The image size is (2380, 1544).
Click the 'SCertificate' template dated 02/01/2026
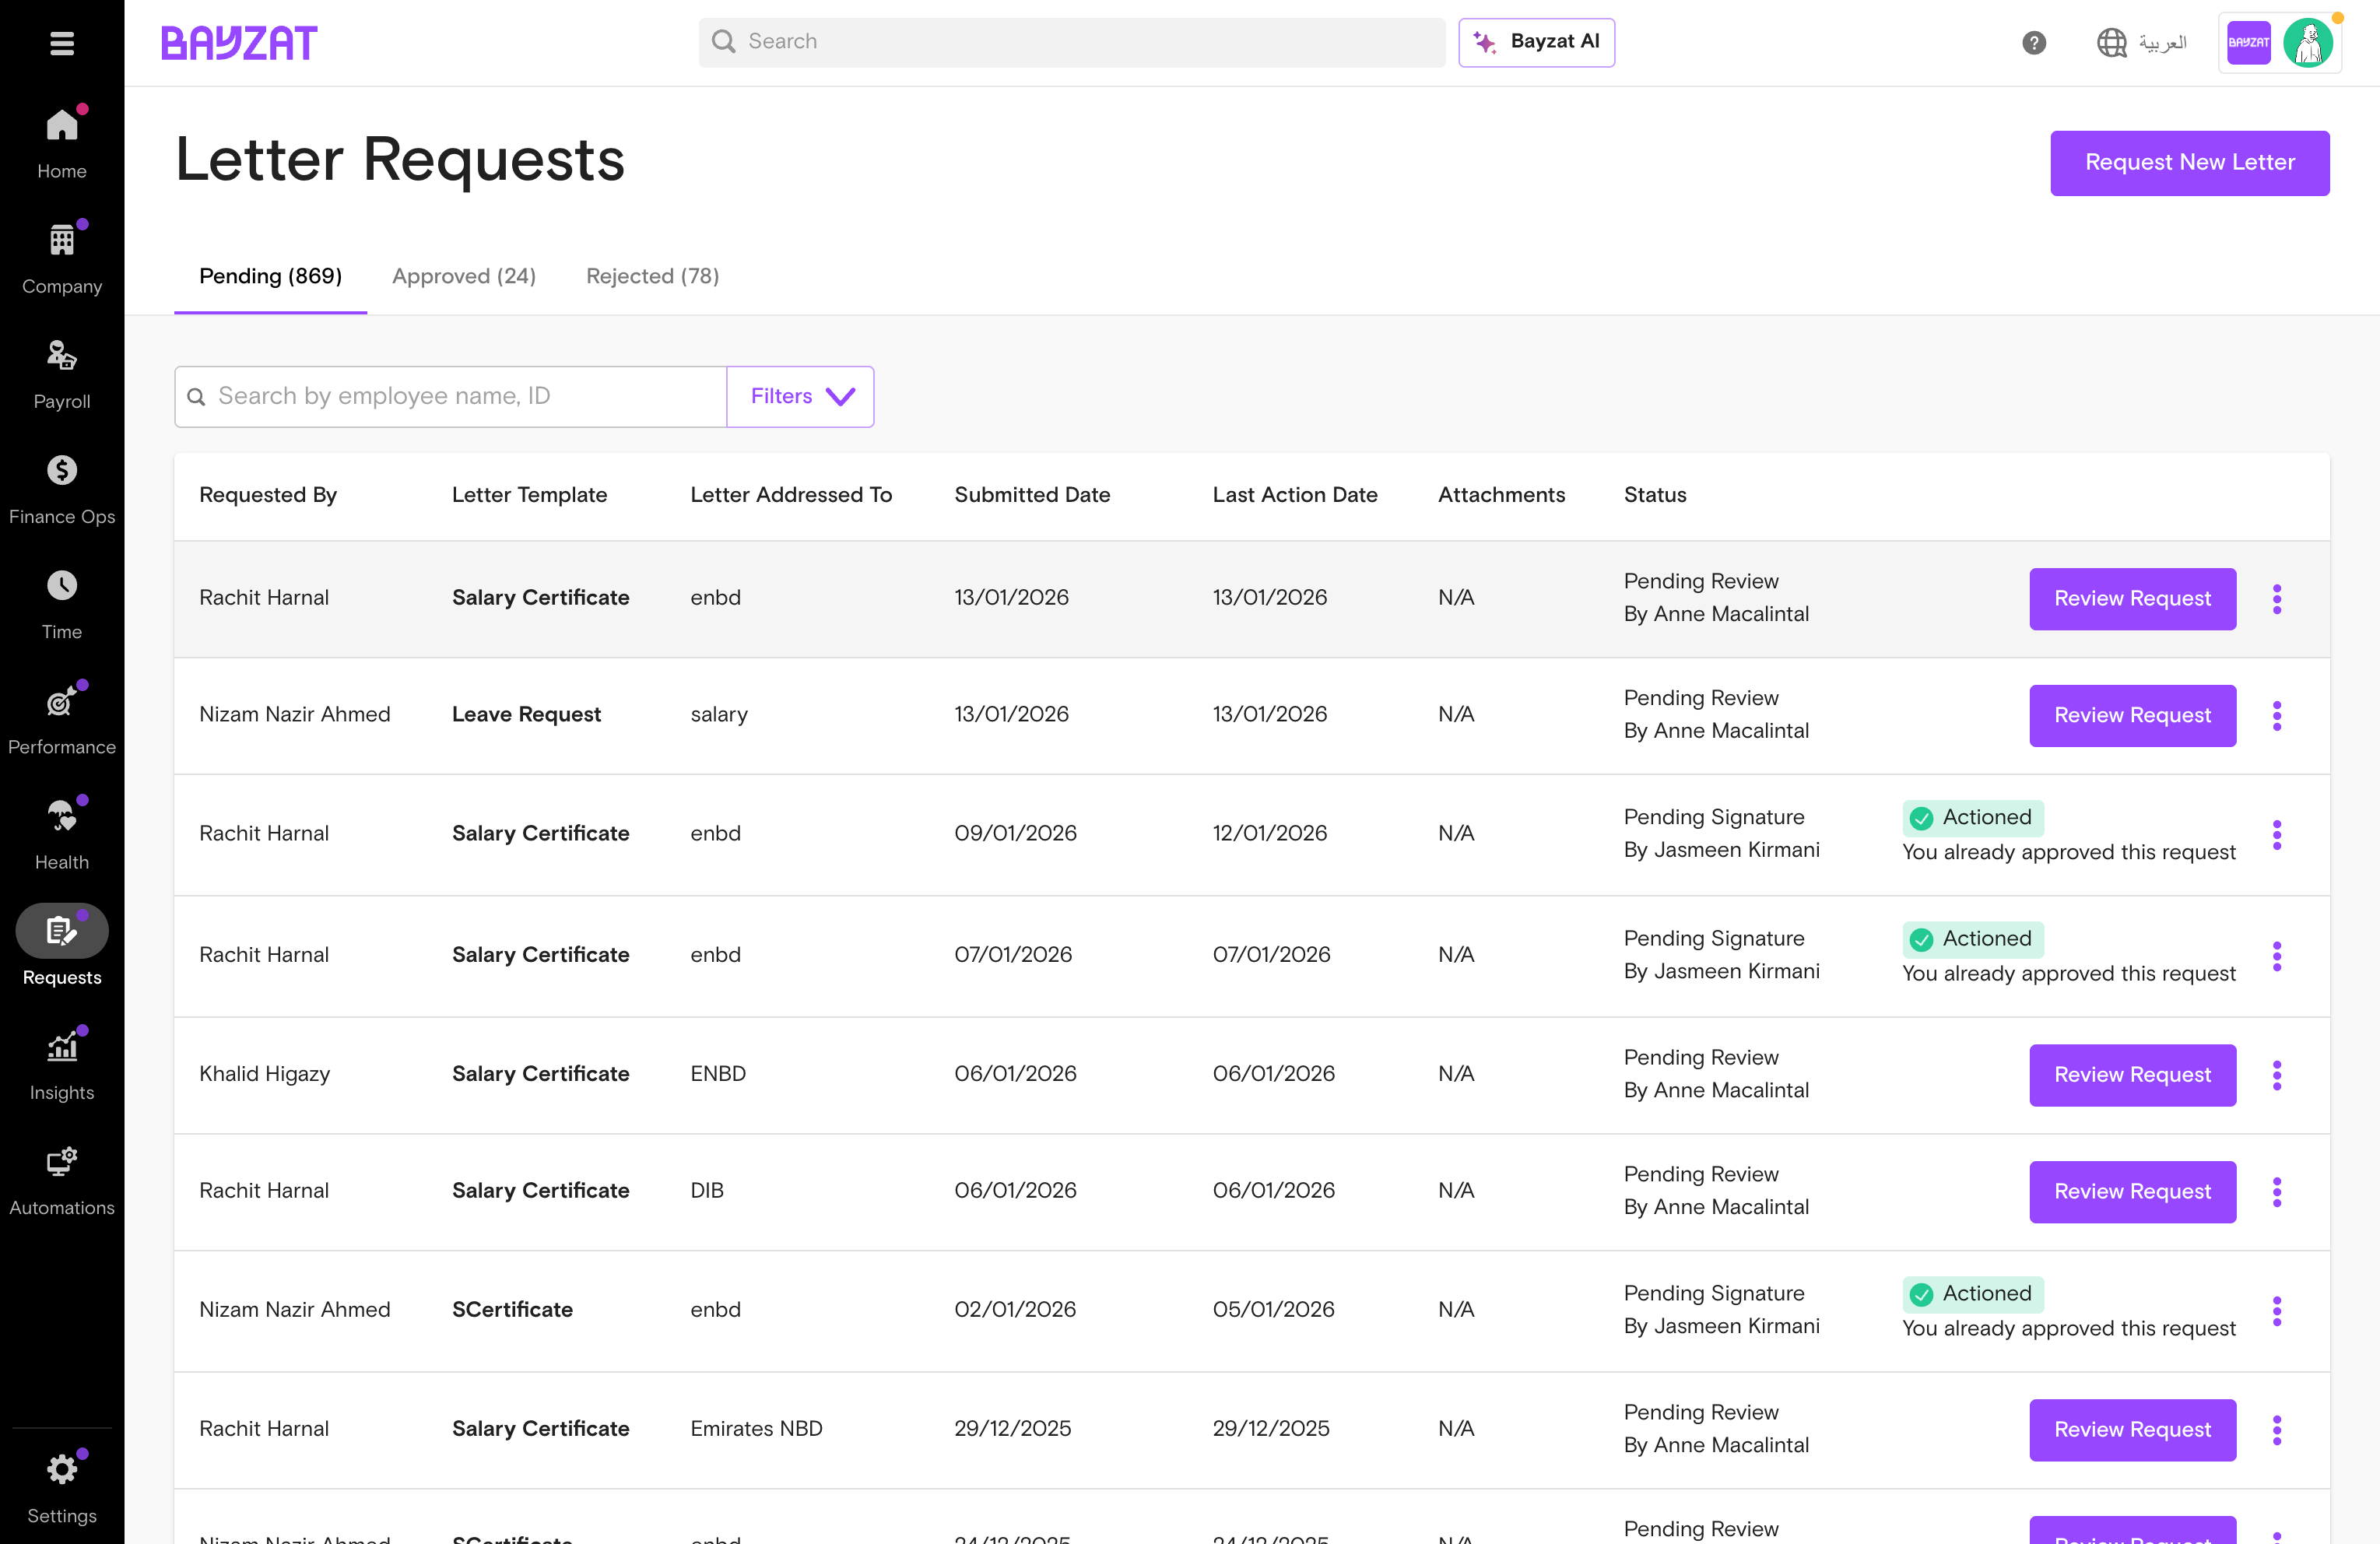[x=512, y=1309]
